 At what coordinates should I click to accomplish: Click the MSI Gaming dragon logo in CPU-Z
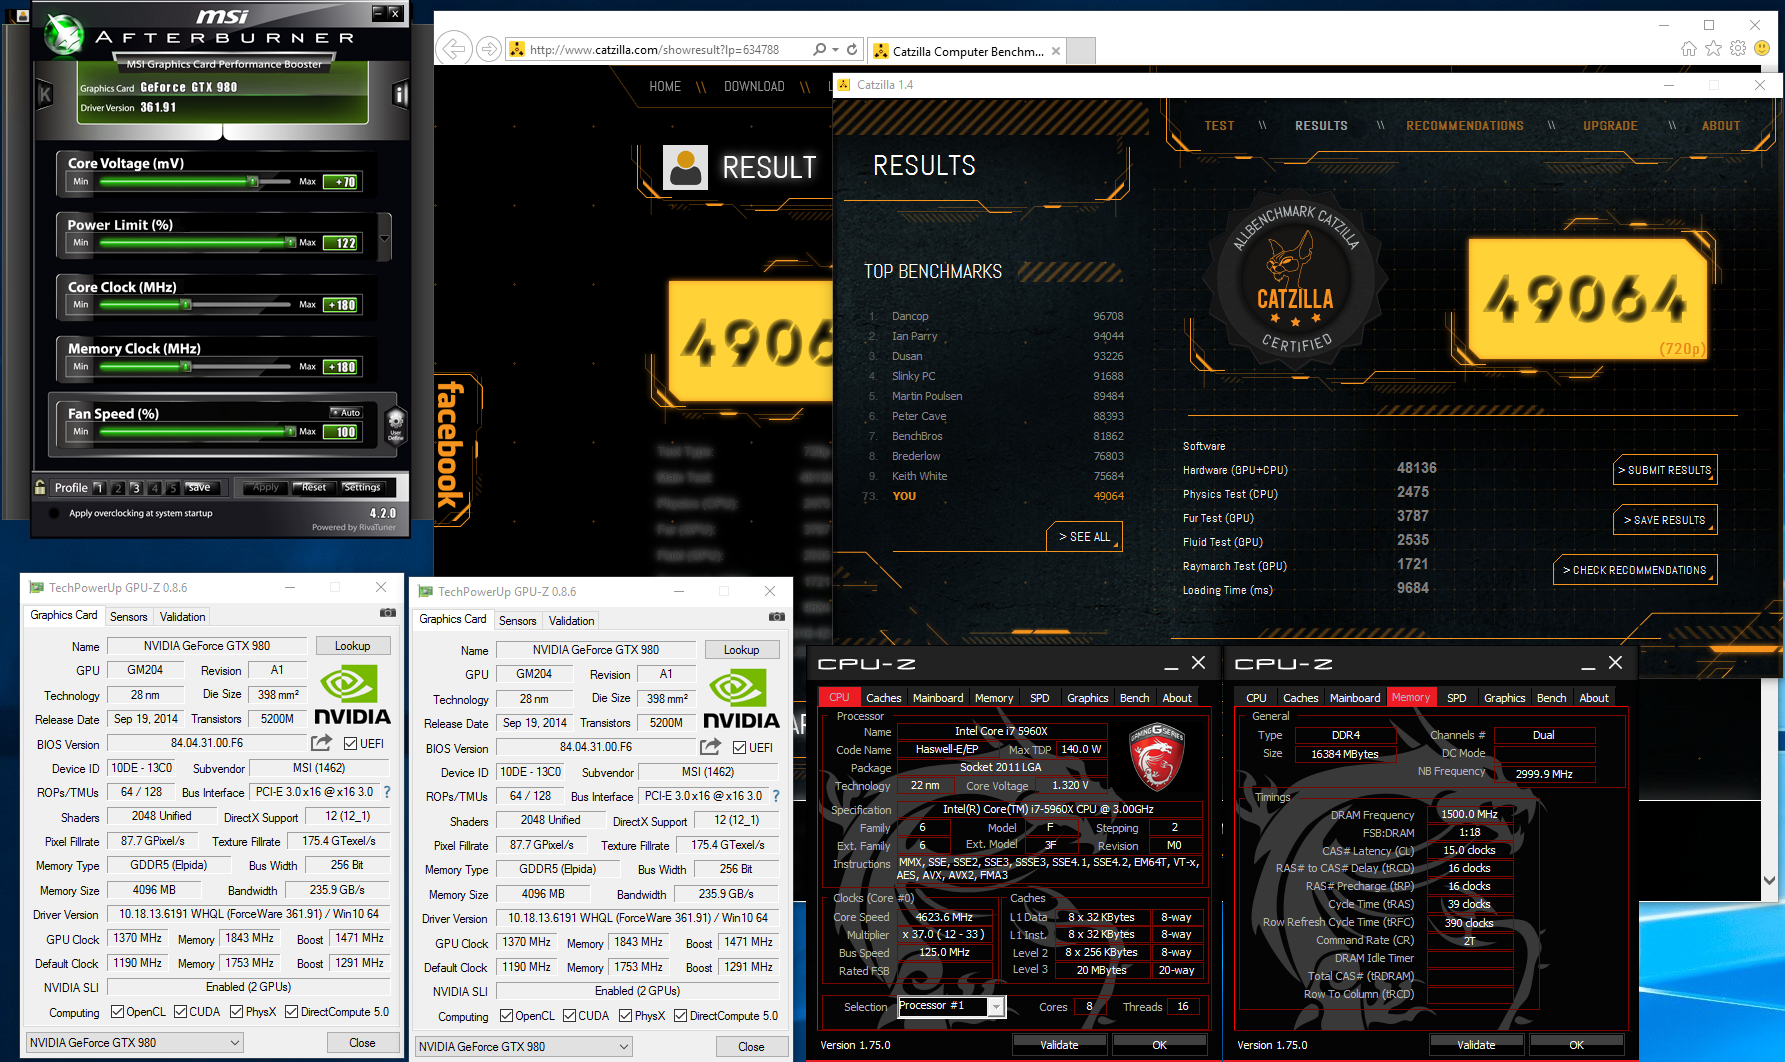coord(1157,756)
